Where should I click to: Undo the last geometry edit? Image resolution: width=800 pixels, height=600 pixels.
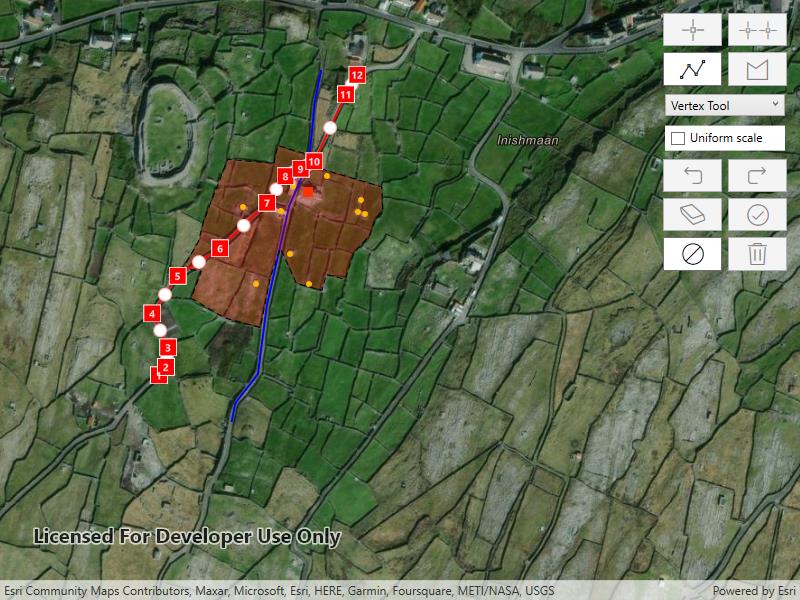(692, 175)
